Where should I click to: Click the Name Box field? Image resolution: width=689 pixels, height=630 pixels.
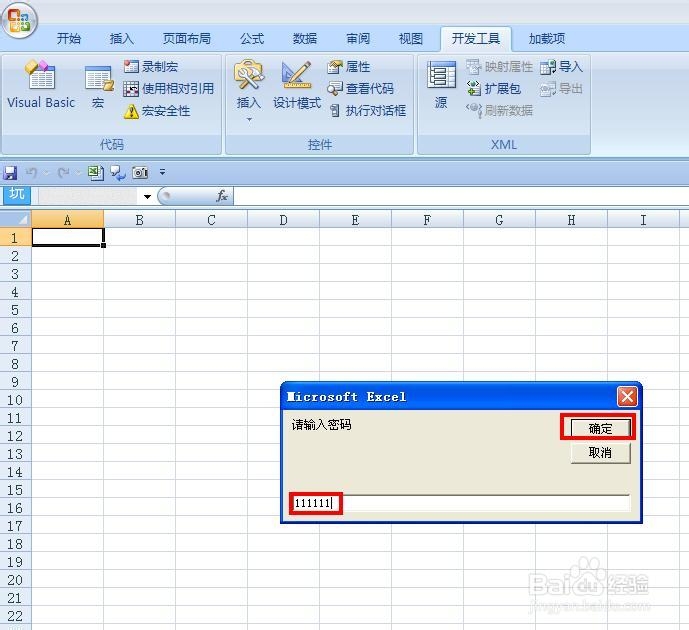(87, 196)
